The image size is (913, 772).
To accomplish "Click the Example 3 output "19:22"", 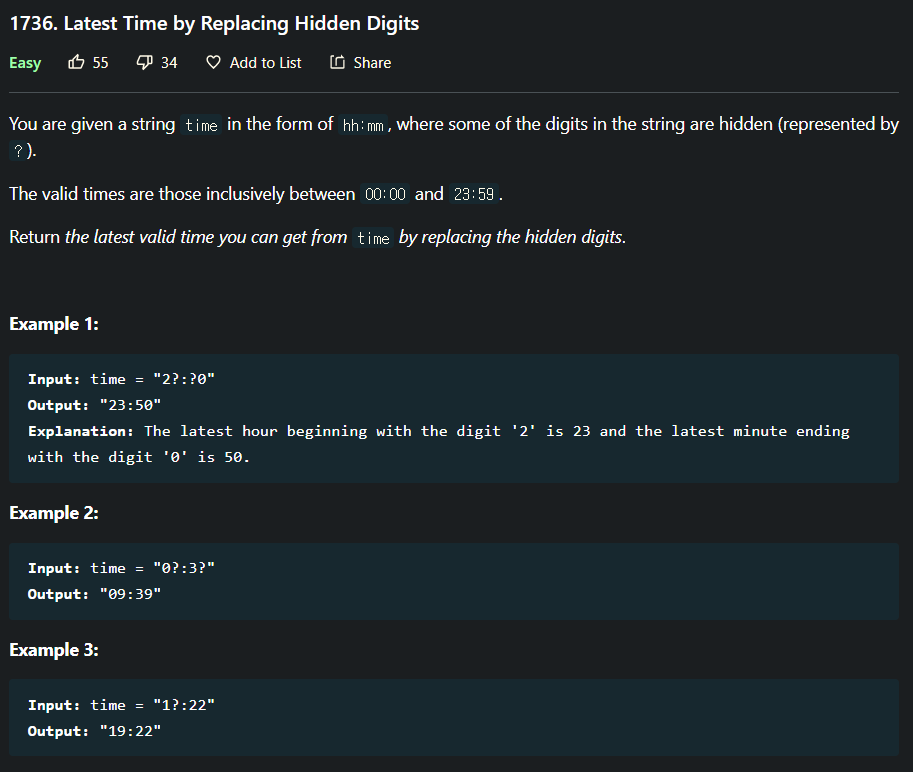I will (x=130, y=731).
